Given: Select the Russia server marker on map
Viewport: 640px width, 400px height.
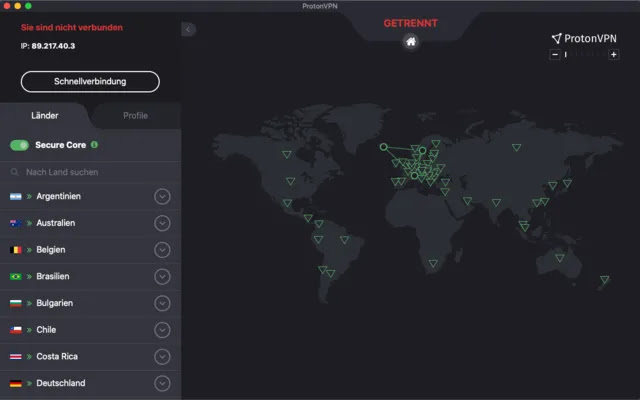Looking at the screenshot, I should [x=516, y=147].
